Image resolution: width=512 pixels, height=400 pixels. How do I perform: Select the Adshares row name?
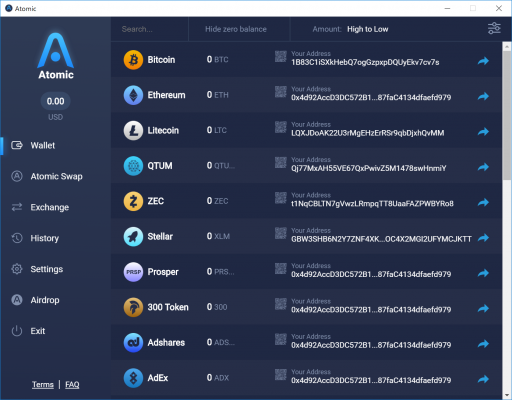(x=166, y=342)
